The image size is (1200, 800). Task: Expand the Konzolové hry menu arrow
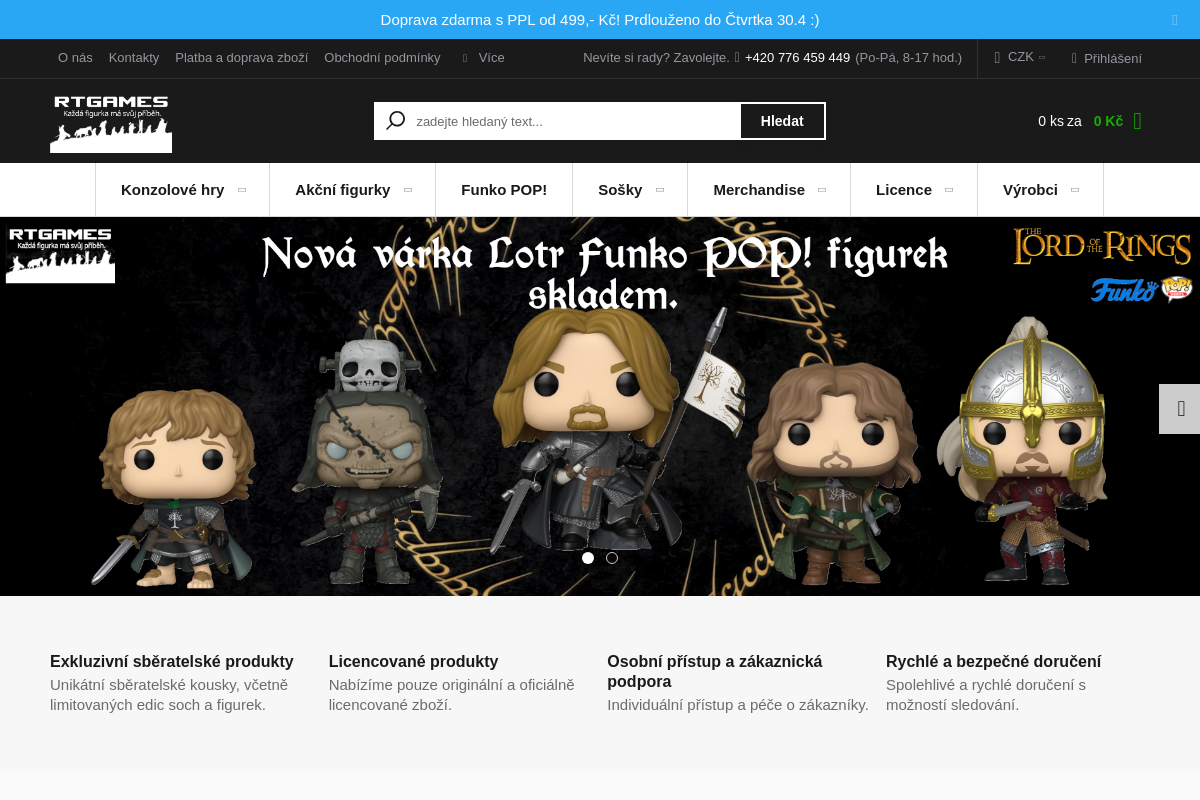tap(242, 190)
